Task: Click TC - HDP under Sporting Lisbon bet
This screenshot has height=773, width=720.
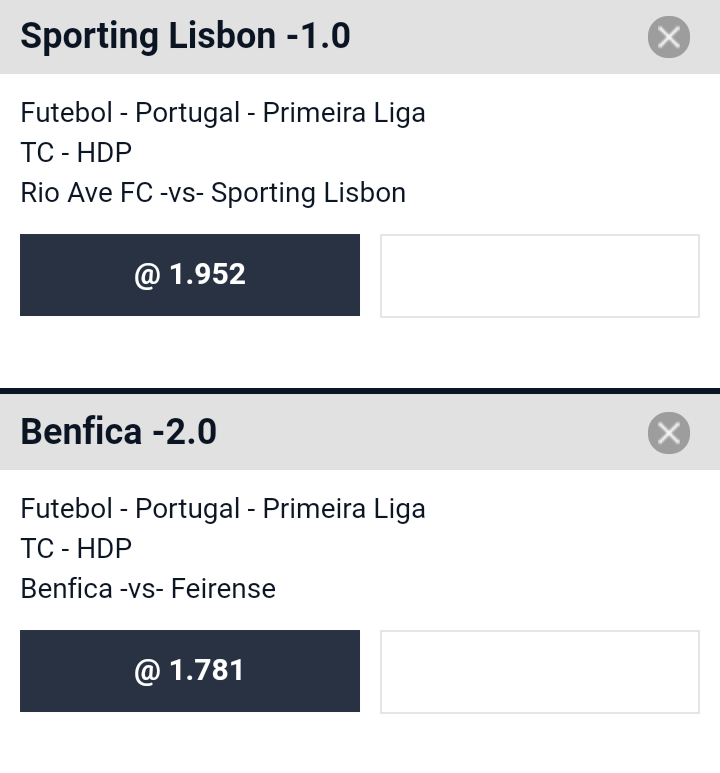Action: pos(76,152)
